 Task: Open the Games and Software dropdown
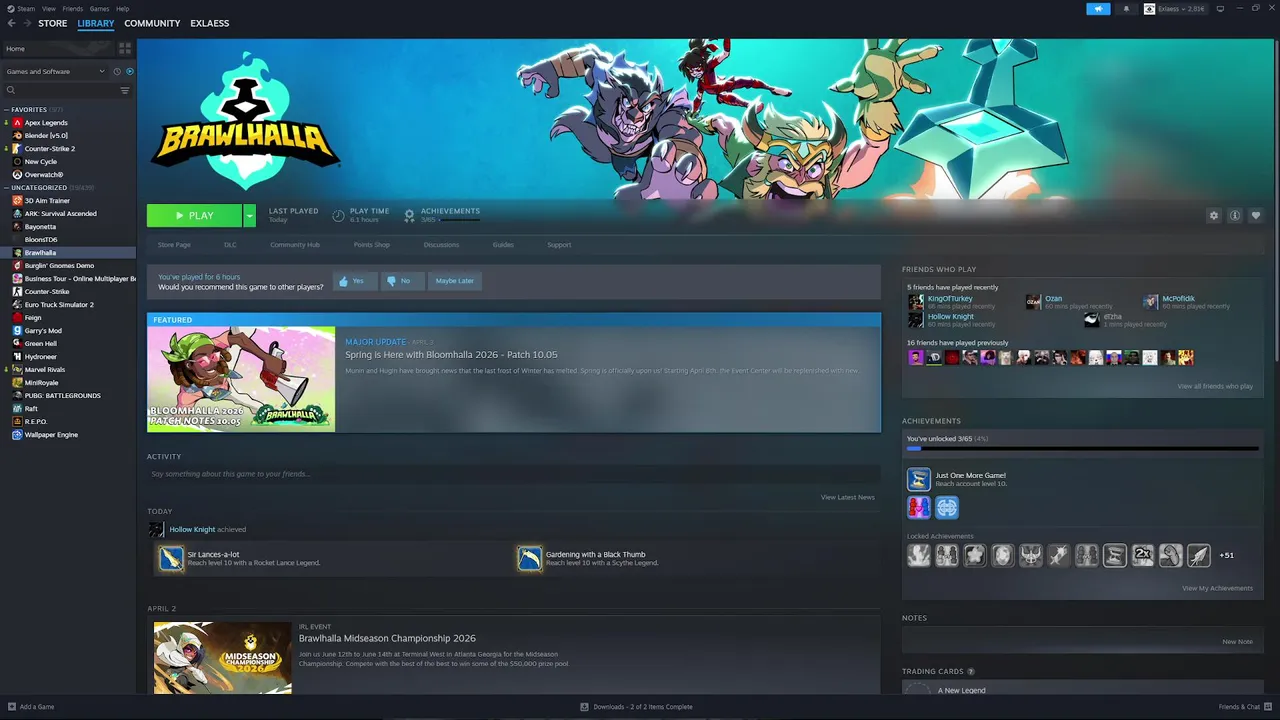[x=55, y=71]
